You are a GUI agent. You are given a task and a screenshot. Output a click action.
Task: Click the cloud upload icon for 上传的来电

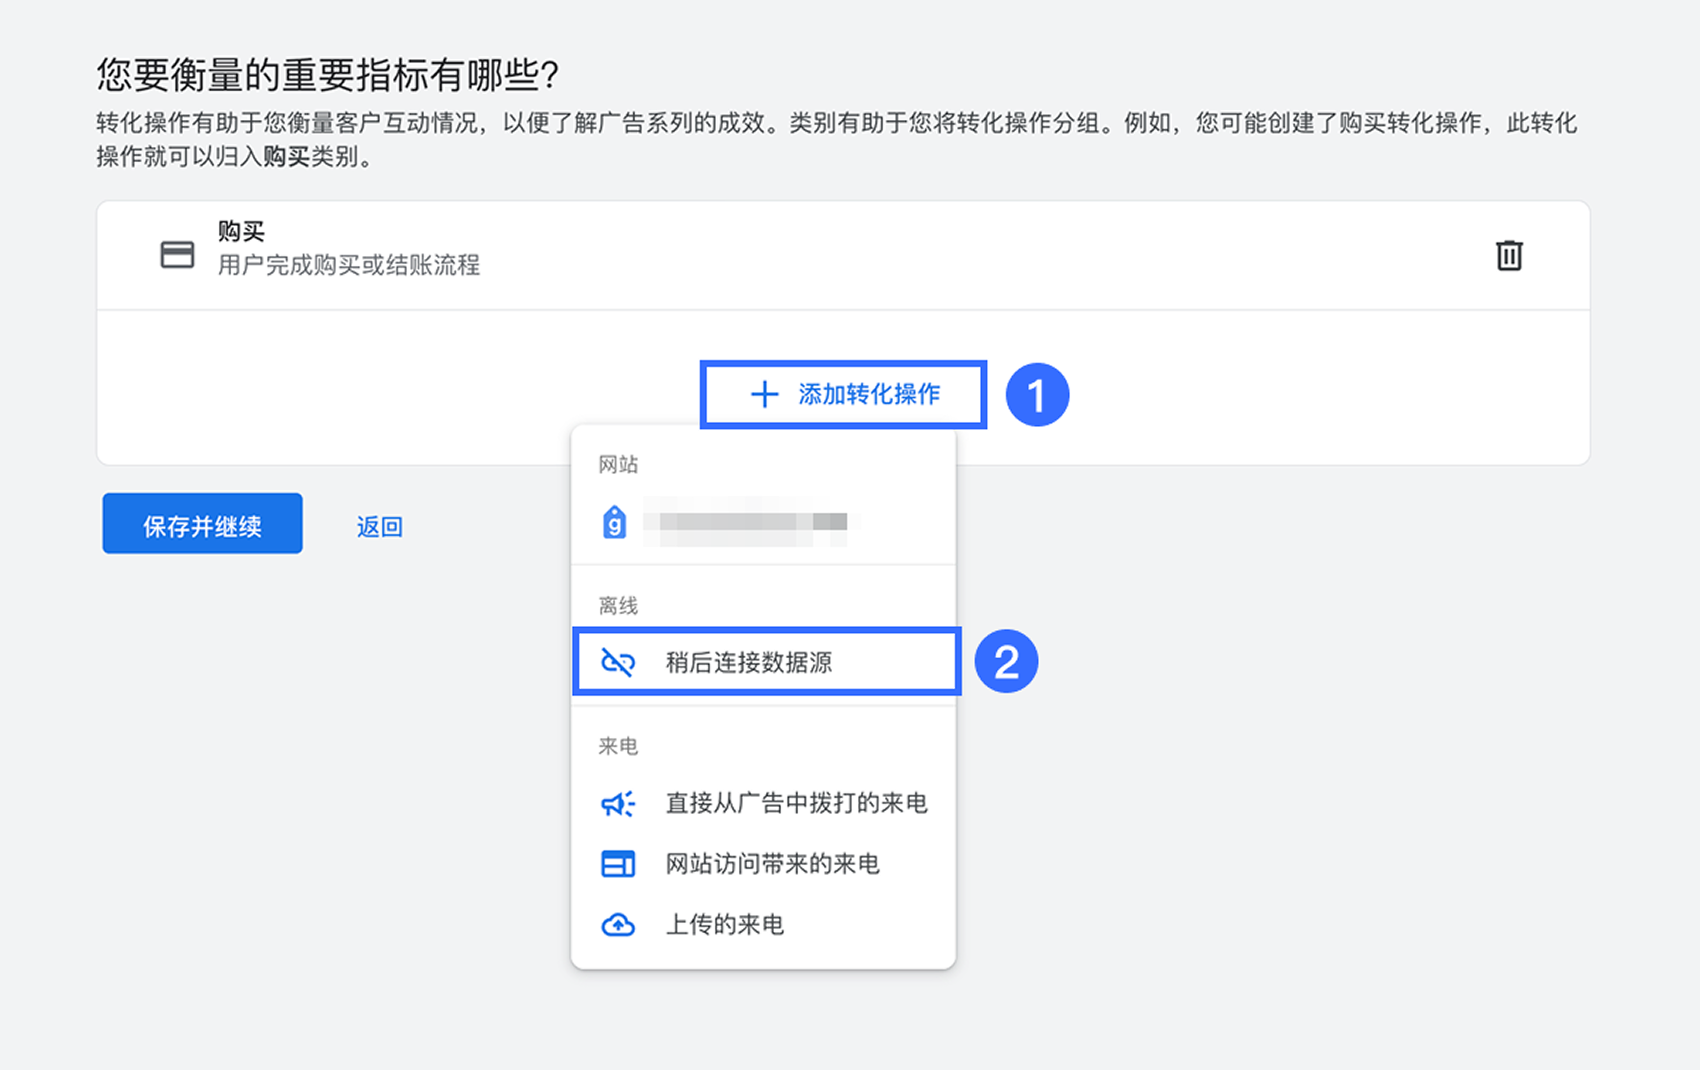(x=617, y=925)
